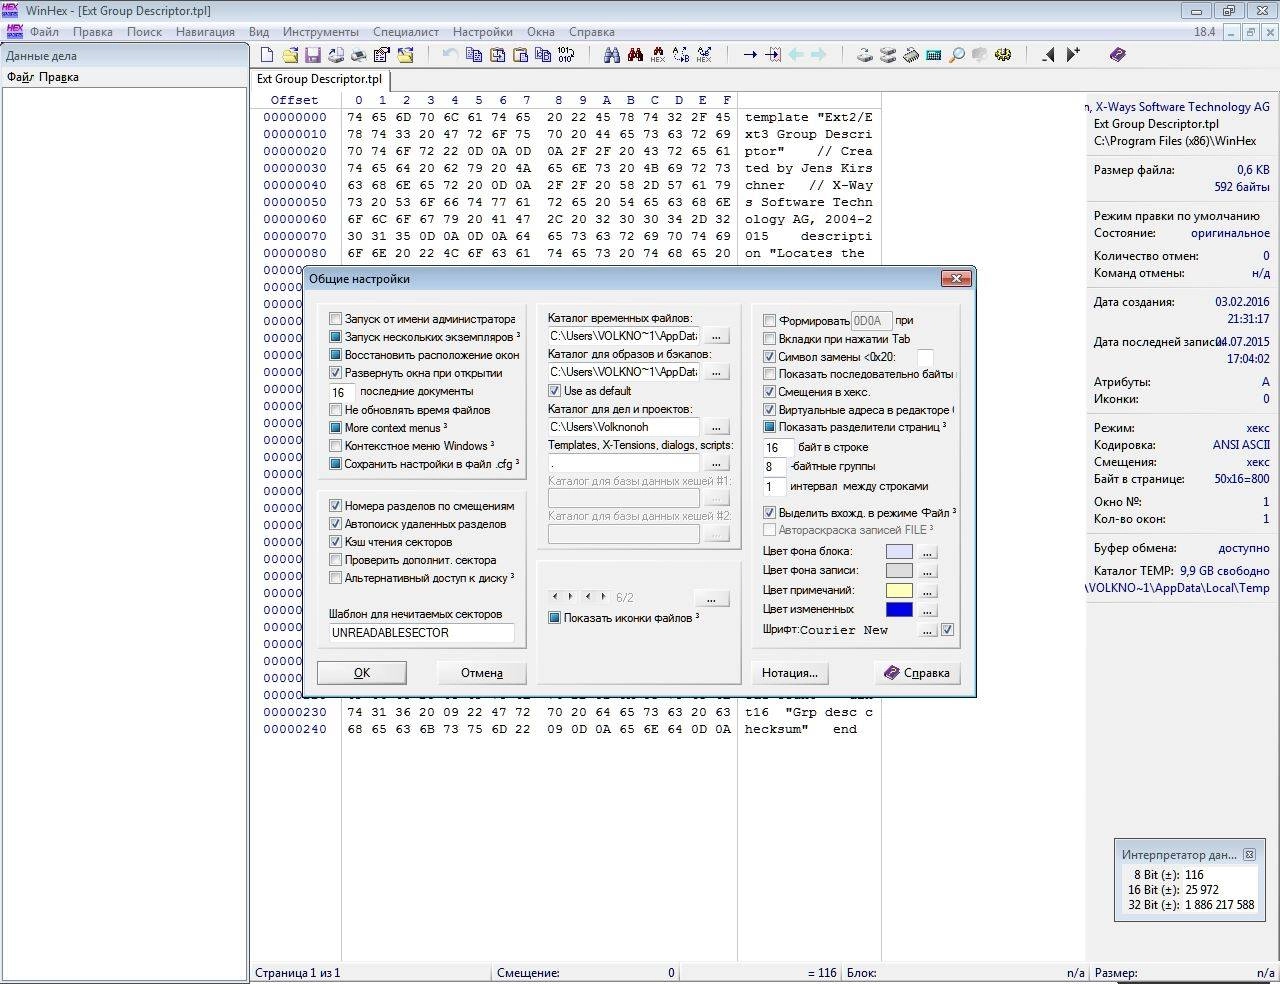Click the Go To Offset arrow icon

(x=750, y=55)
